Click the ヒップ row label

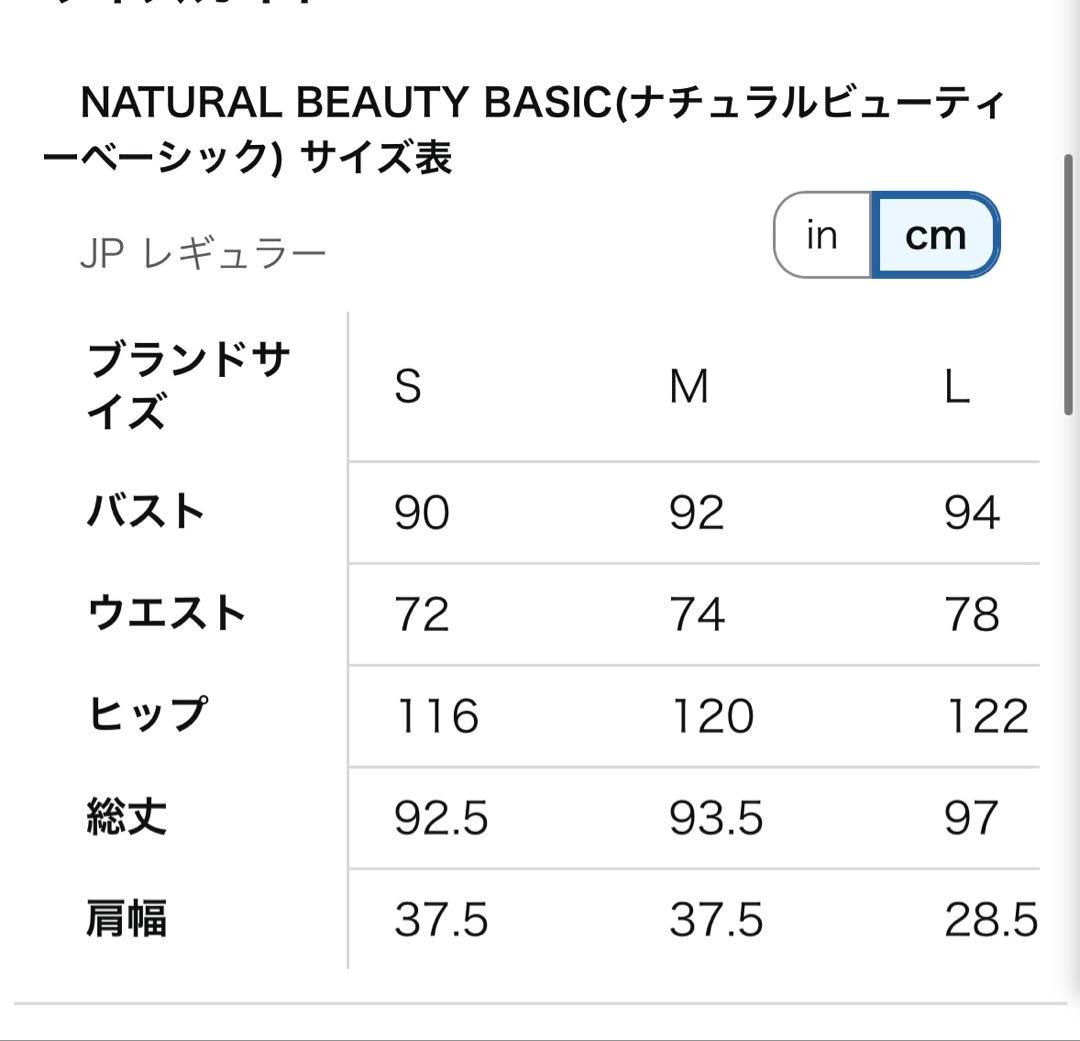[x=147, y=714]
